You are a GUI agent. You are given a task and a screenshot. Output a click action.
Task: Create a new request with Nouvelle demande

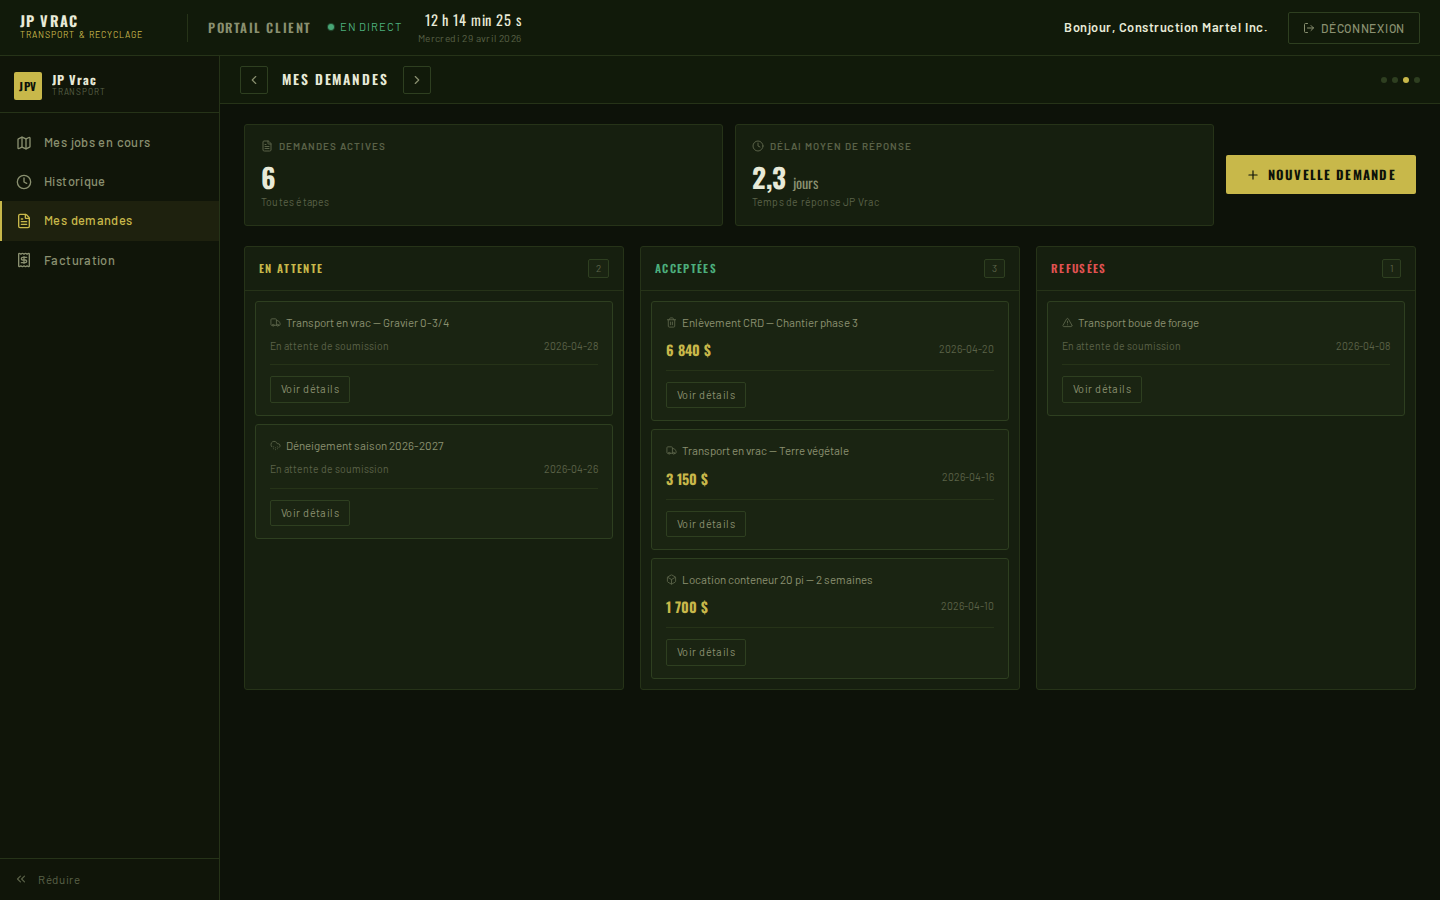tap(1320, 175)
